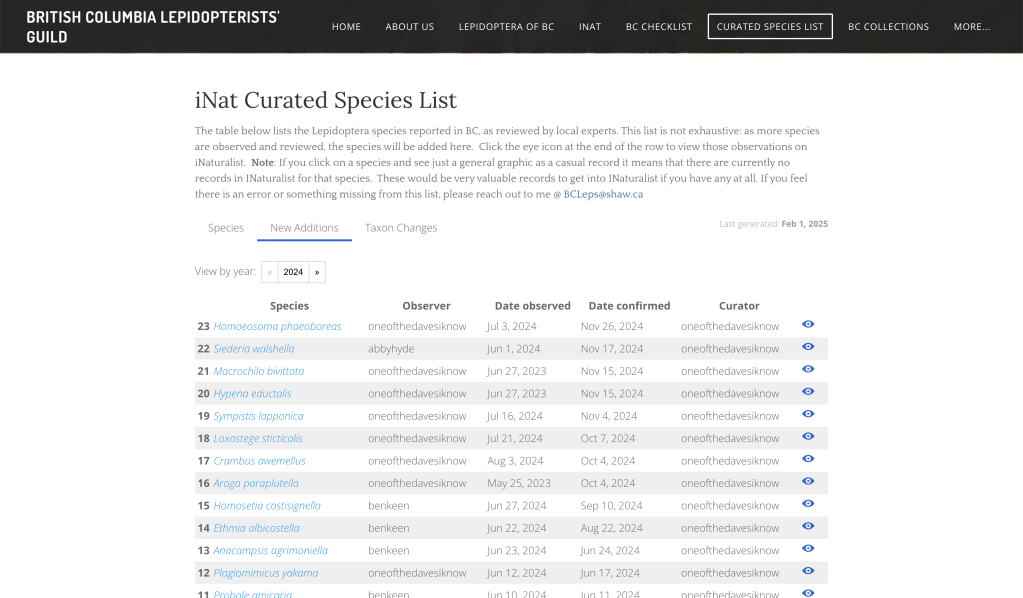Open eye icon for Hypena eductalis
The width and height of the screenshot is (1023, 598).
pos(808,392)
